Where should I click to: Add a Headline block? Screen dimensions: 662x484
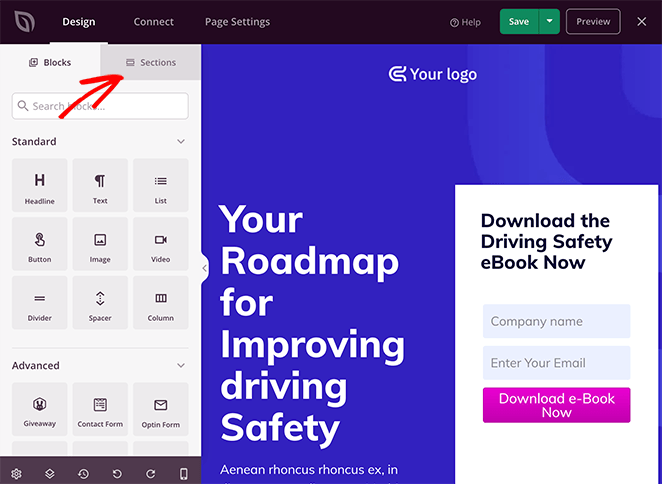click(x=40, y=185)
